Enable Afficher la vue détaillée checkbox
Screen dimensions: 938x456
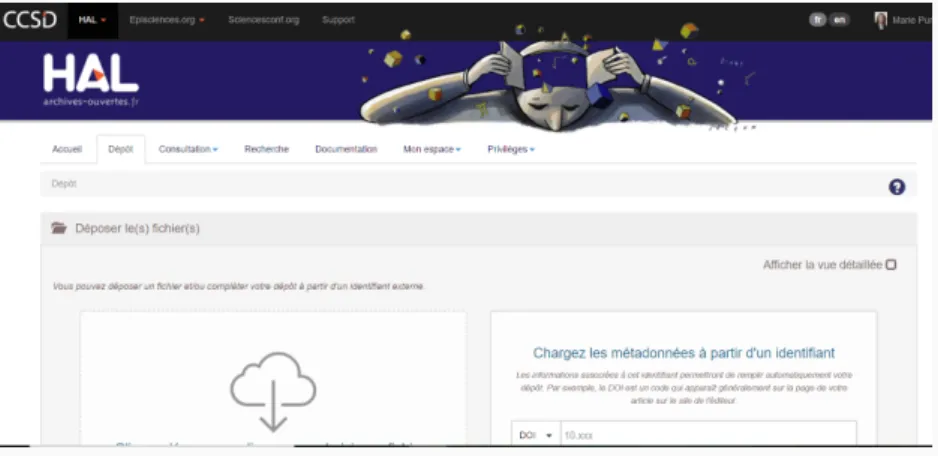[891, 265]
